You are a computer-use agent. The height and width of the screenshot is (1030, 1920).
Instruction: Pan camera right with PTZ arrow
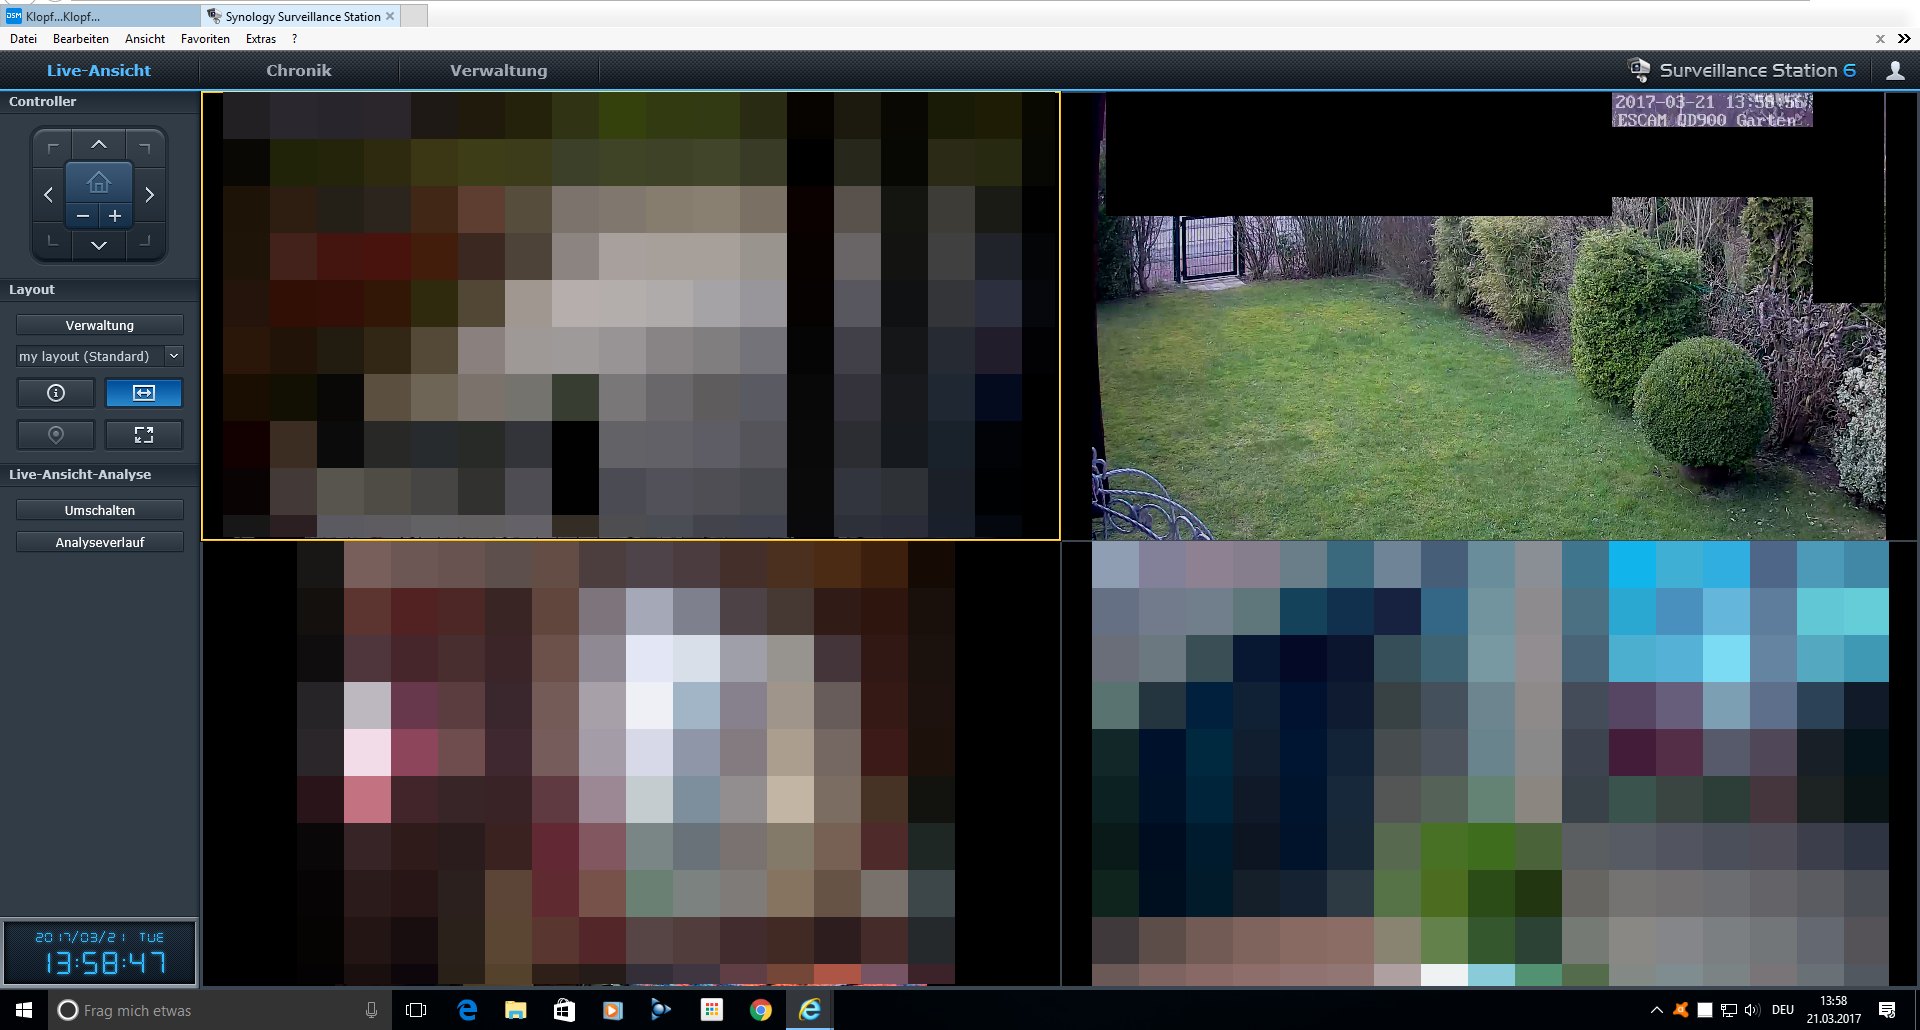pos(150,195)
